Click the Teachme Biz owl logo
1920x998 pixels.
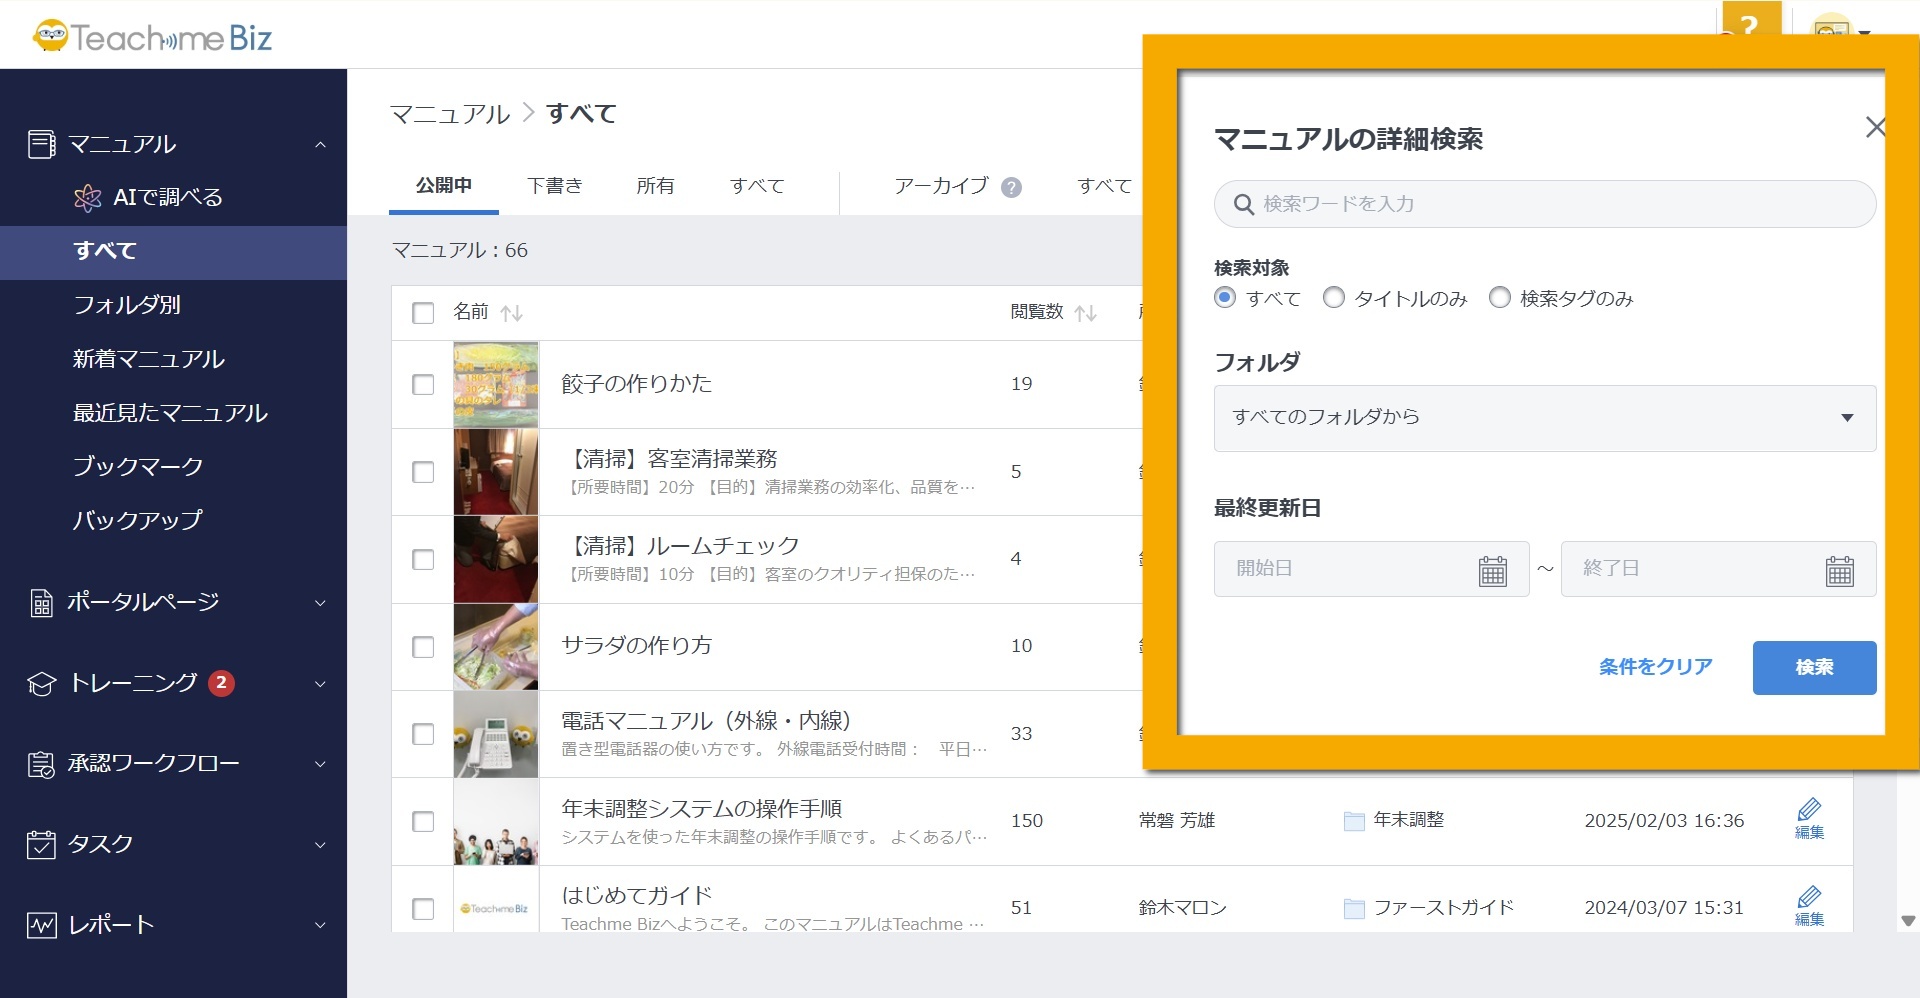(50, 37)
